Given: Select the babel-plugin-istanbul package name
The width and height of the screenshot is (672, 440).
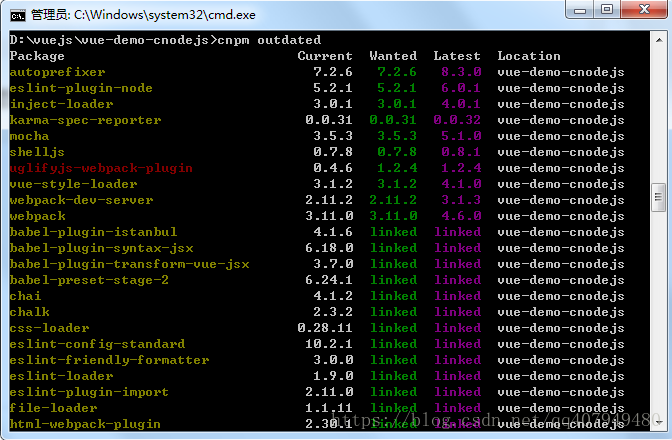Looking at the screenshot, I should (93, 232).
